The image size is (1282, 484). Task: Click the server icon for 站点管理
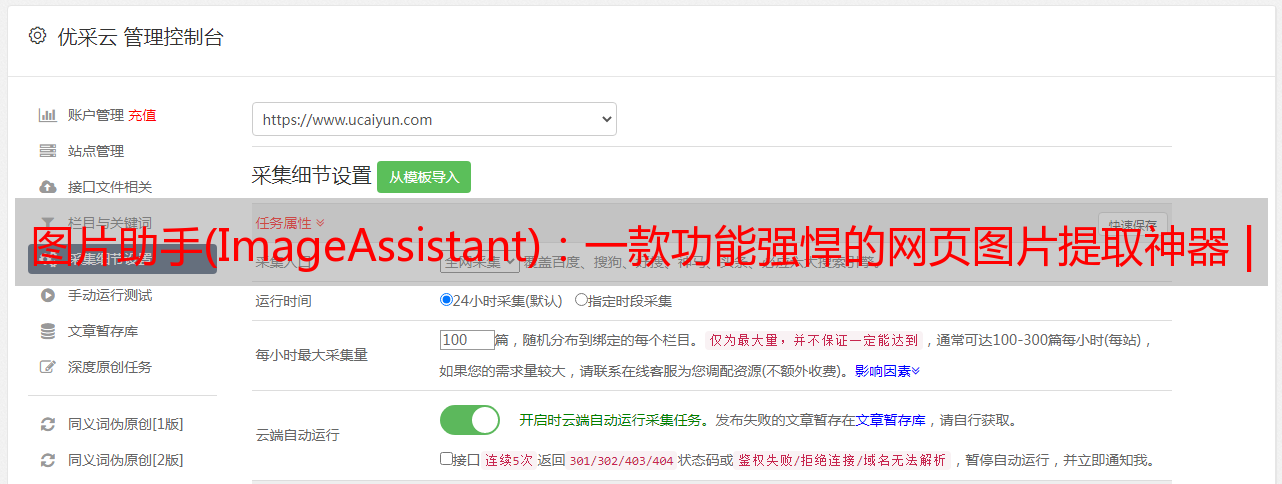pyautogui.click(x=47, y=151)
